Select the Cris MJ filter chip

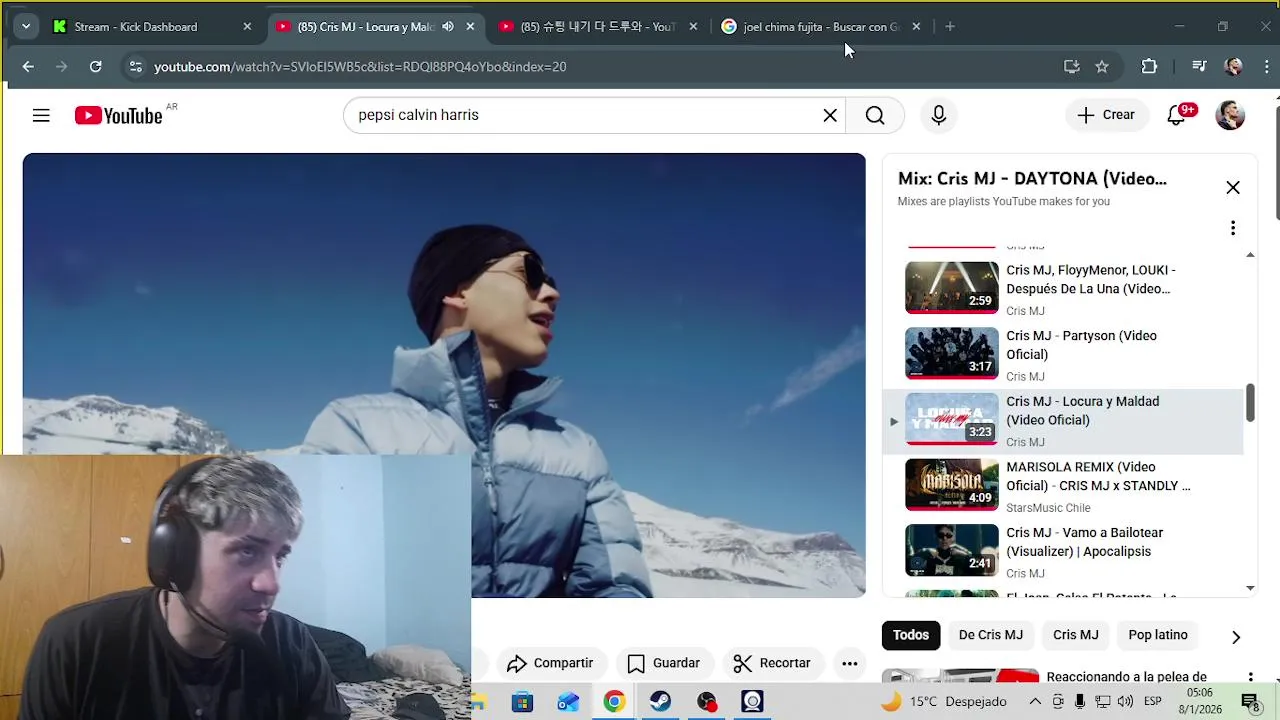tap(1076, 635)
